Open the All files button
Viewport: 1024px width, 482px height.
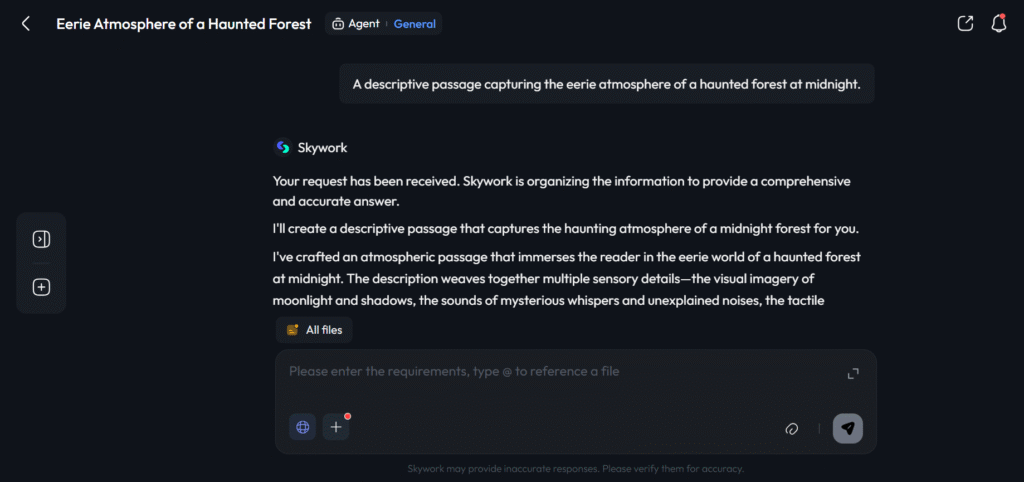tap(314, 330)
